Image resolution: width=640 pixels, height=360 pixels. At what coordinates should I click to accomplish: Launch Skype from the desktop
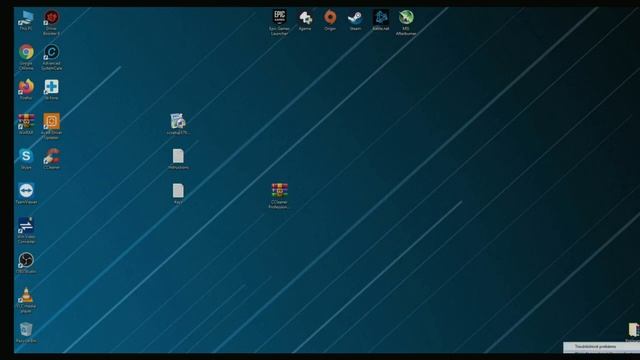coord(26,159)
